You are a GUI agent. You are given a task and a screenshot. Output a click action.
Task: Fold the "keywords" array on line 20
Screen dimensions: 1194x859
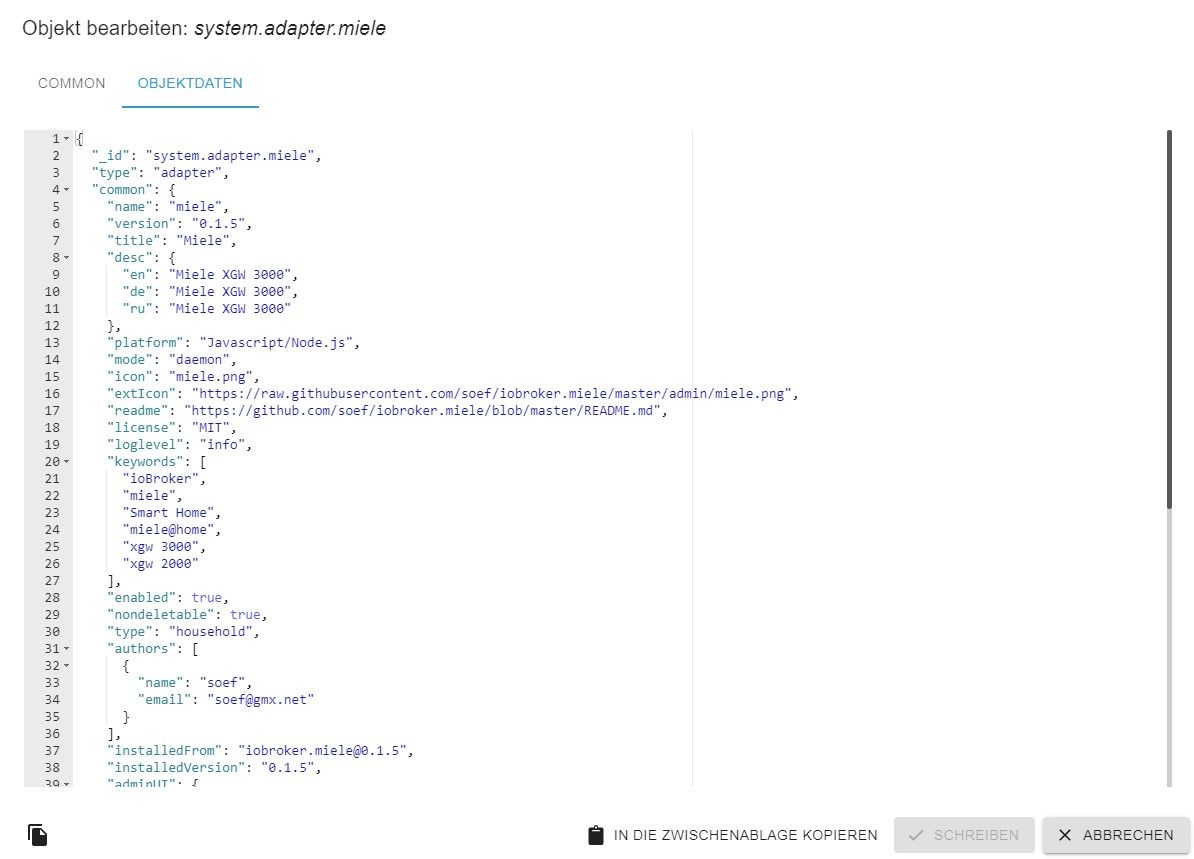tap(66, 461)
